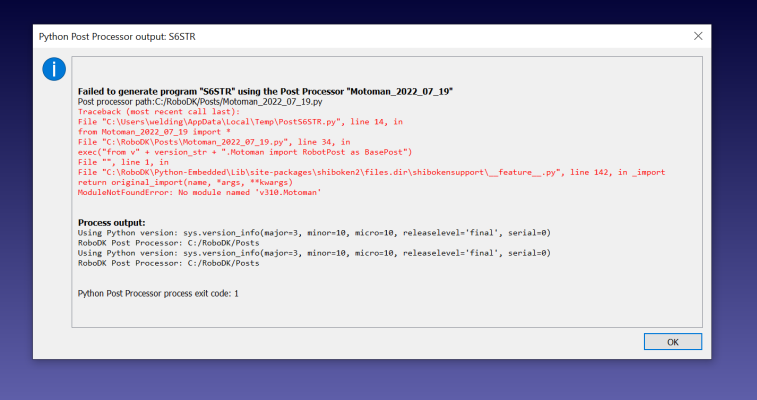This screenshot has width=757, height=400.
Task: Click the "Traceback (most recent call last)" line
Action: pyautogui.click(x=151, y=112)
